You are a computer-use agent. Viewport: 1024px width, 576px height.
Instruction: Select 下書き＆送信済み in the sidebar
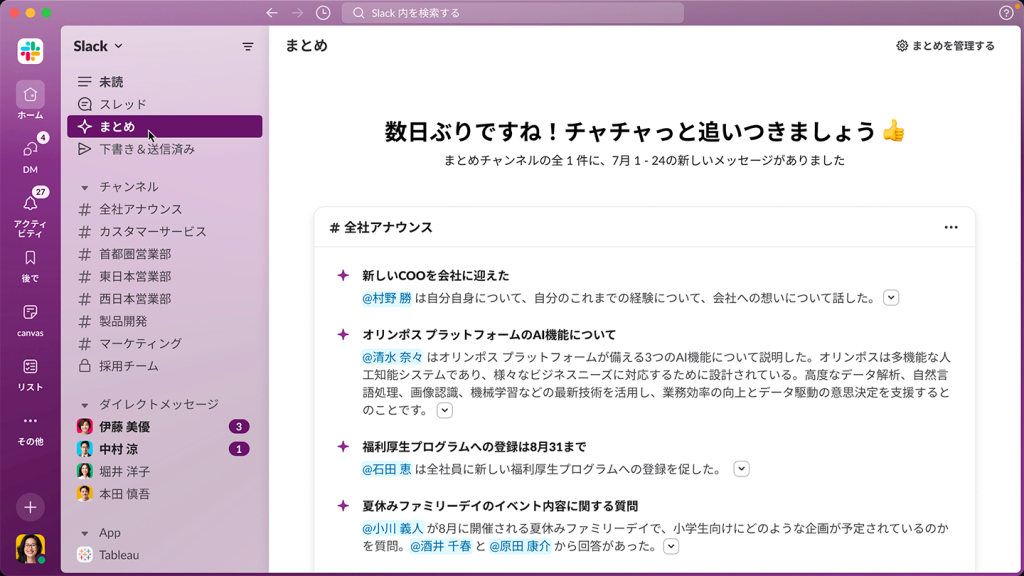coord(146,149)
